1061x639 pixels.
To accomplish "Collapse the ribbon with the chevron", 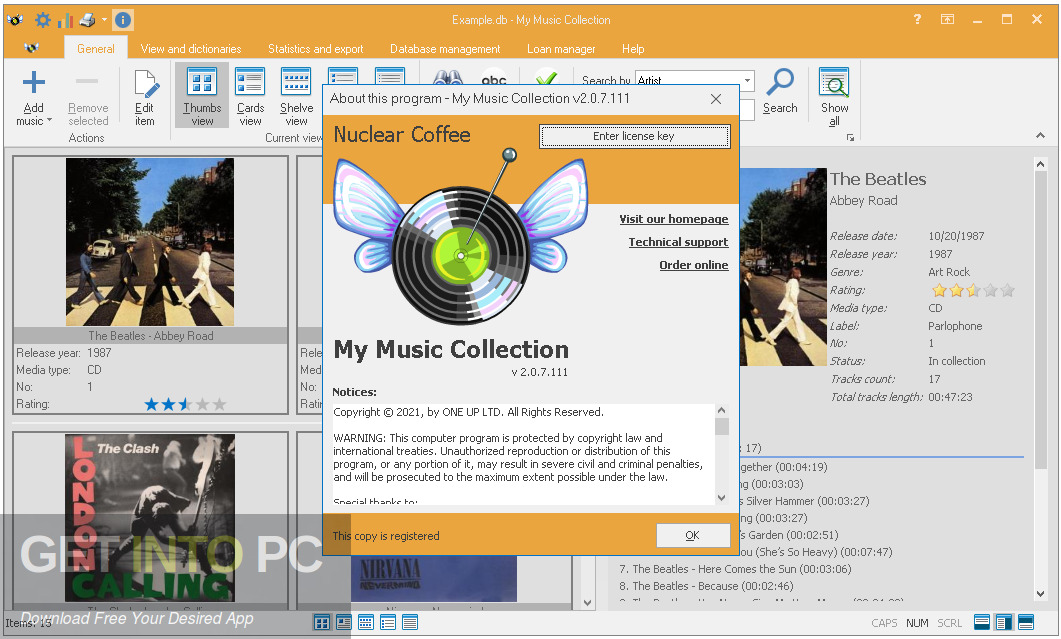I will pyautogui.click(x=1040, y=136).
